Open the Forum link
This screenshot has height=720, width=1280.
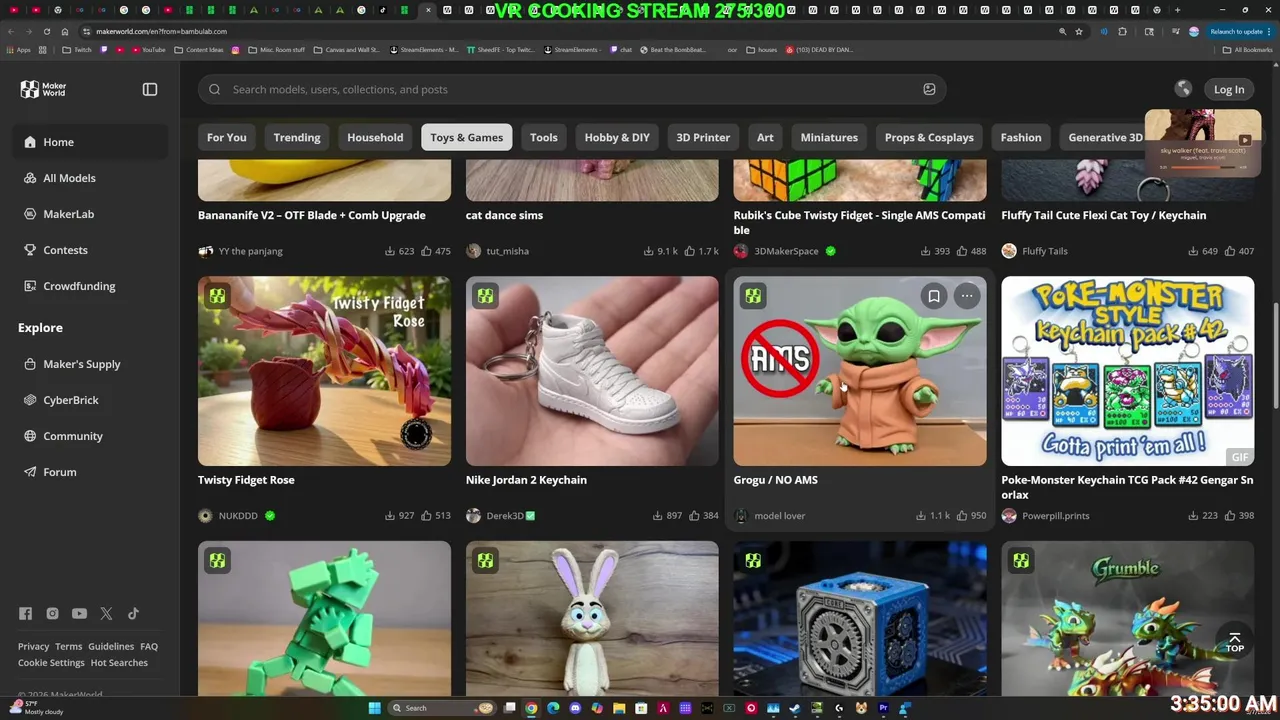[x=91, y=472]
